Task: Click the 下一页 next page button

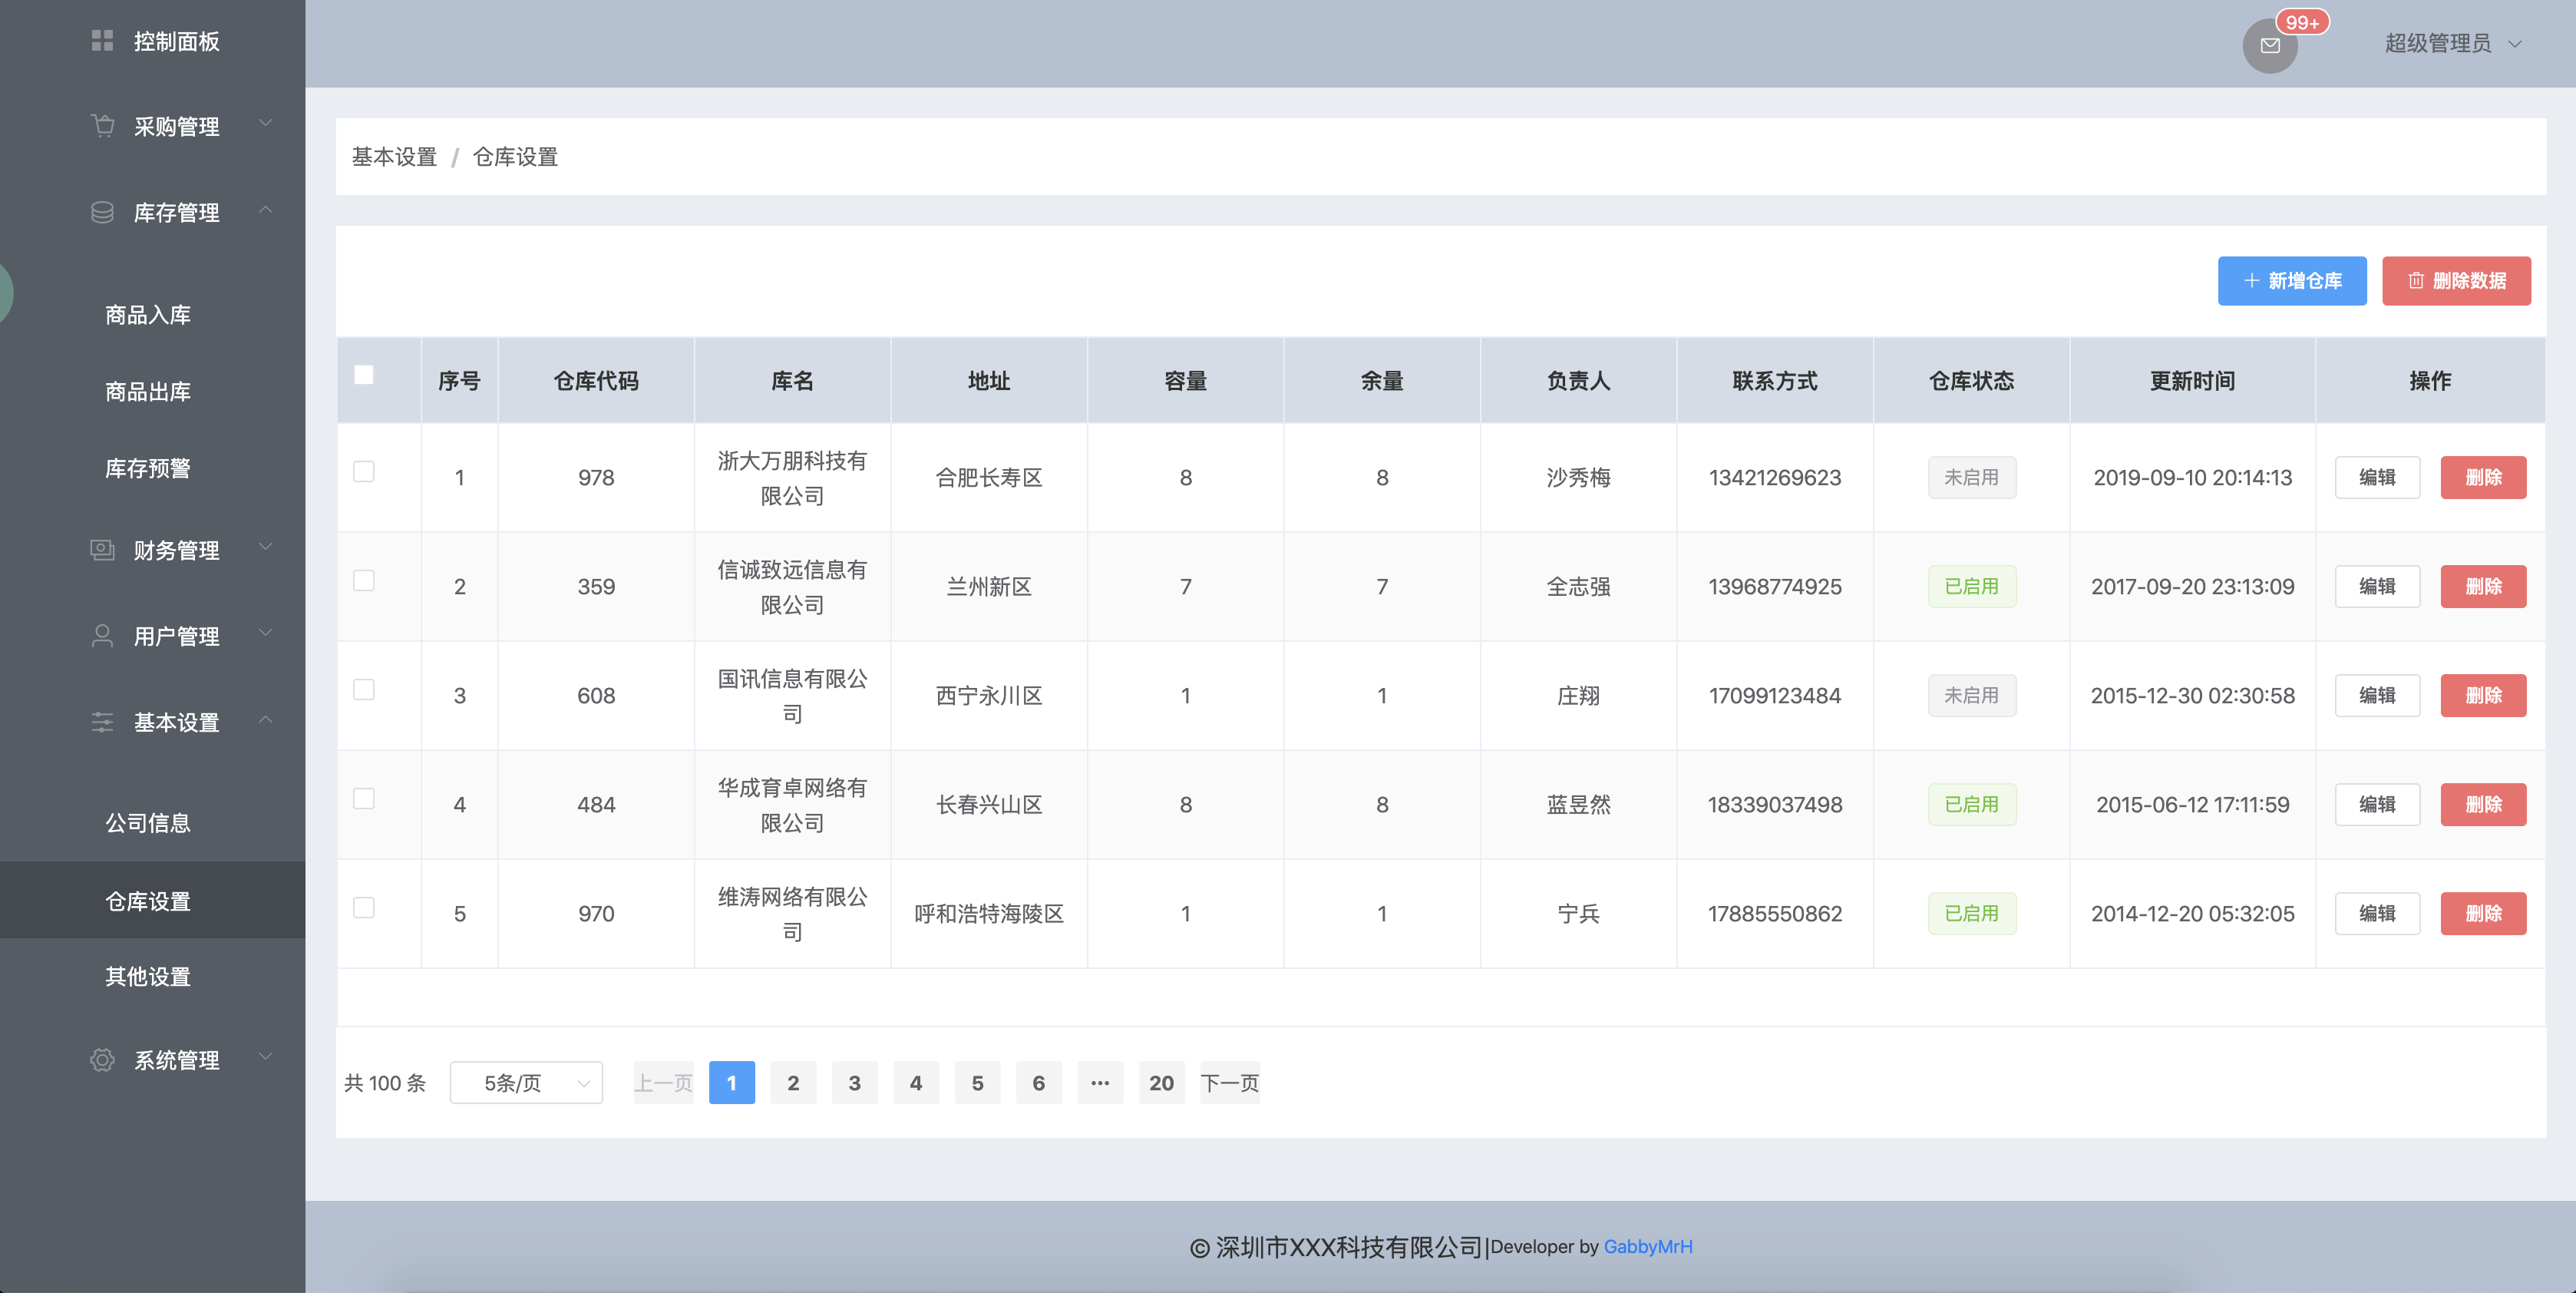Action: (1230, 1083)
